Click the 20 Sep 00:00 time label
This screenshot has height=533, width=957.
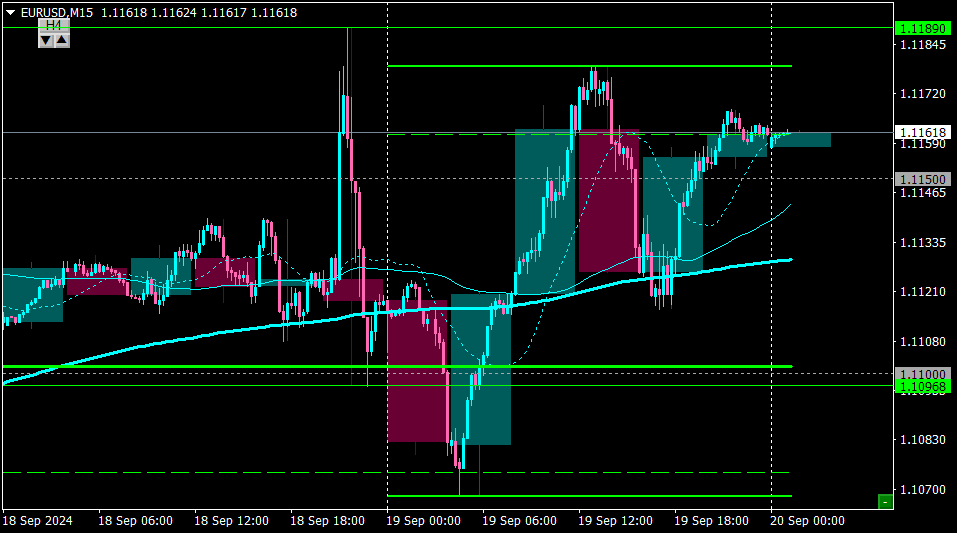(807, 521)
